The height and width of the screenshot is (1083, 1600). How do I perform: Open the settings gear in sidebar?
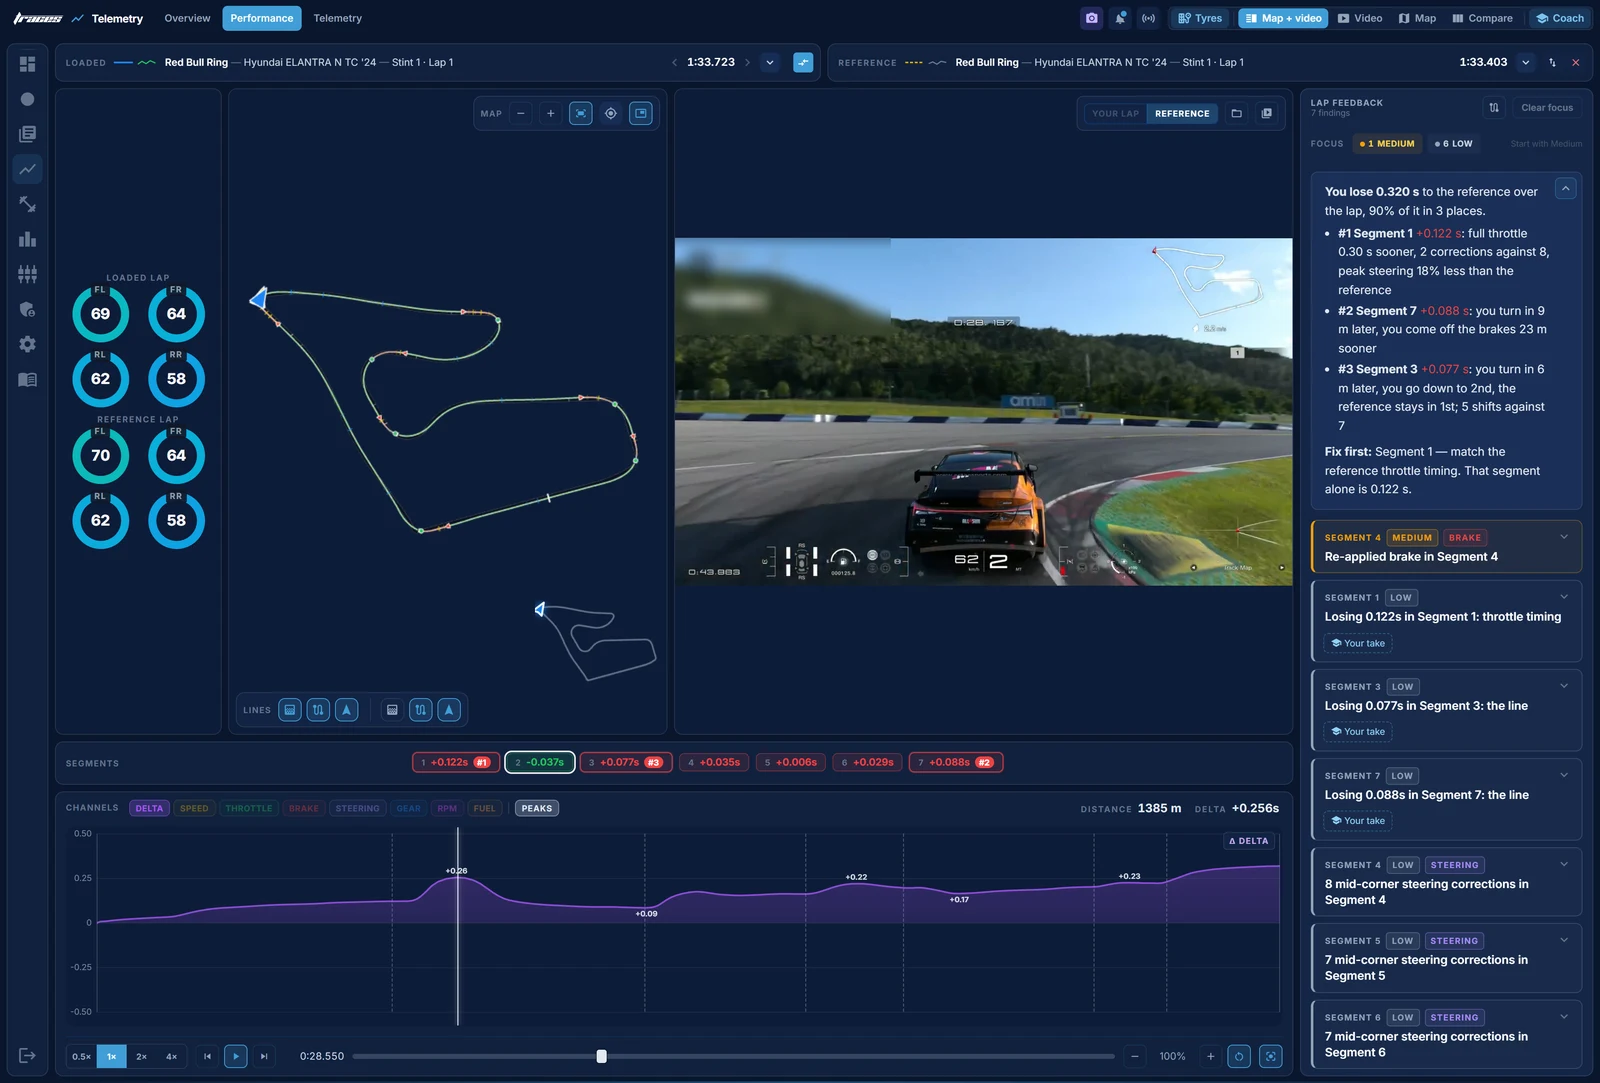[27, 344]
